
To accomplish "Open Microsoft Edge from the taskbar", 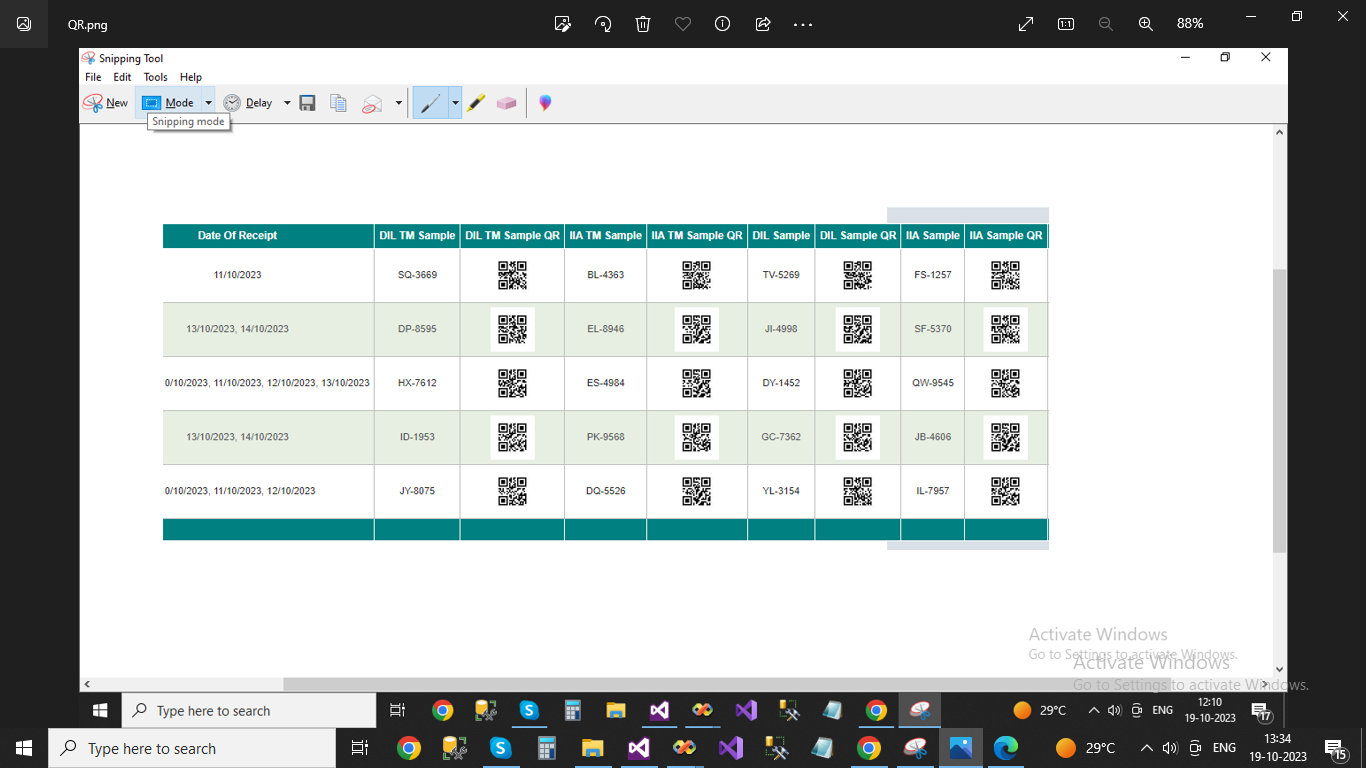I will click(x=1006, y=748).
